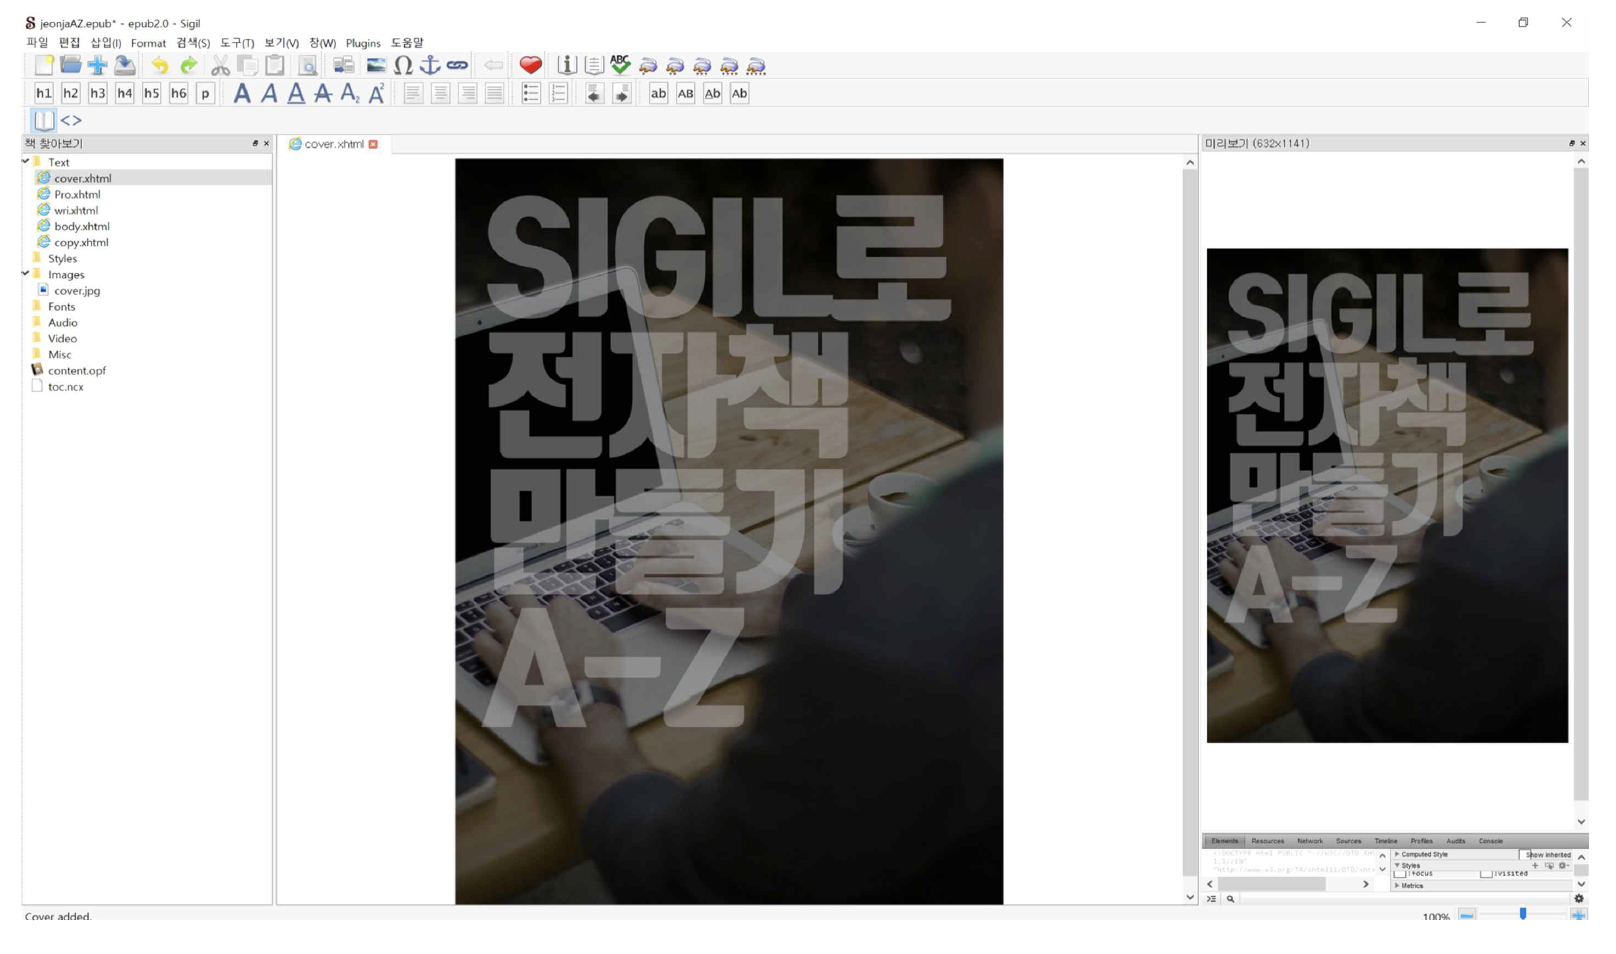
Task: Open inspector styles gear dropdown
Action: coord(1563,865)
